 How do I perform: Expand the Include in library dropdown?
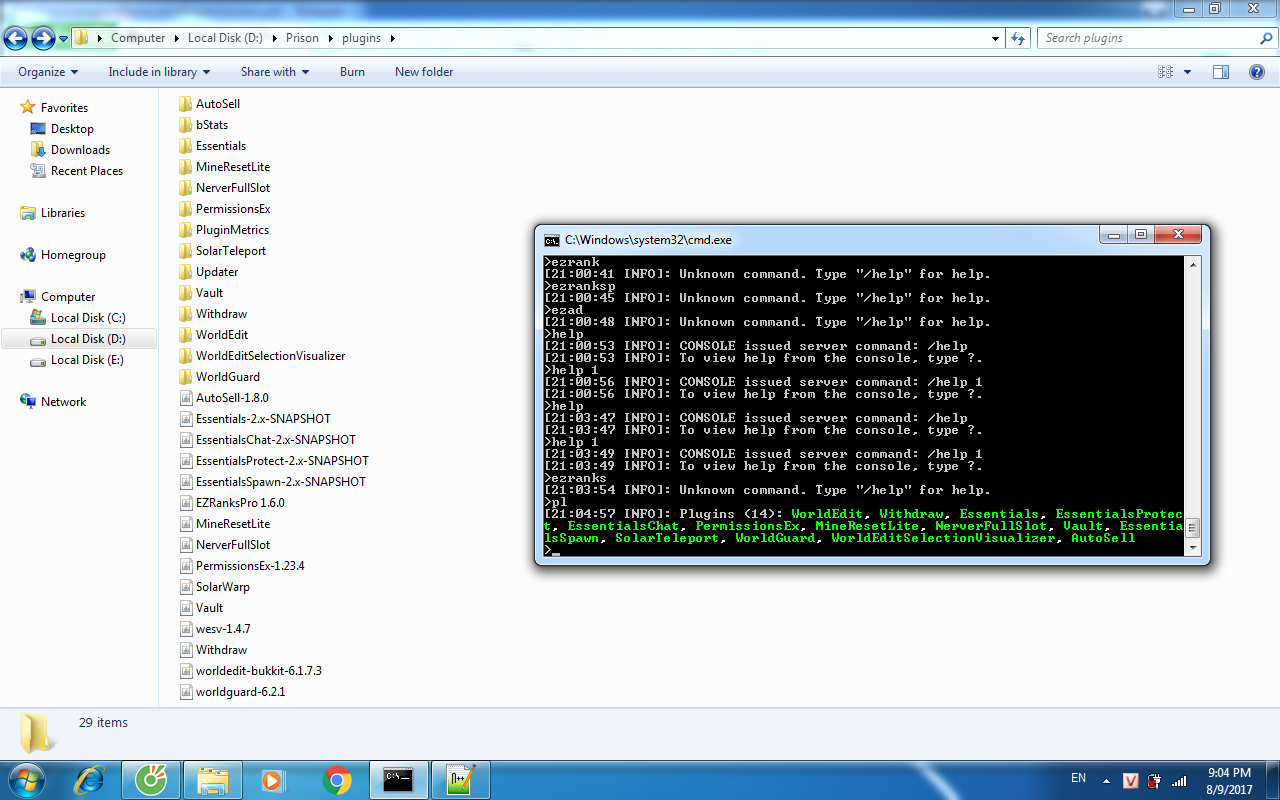[159, 72]
